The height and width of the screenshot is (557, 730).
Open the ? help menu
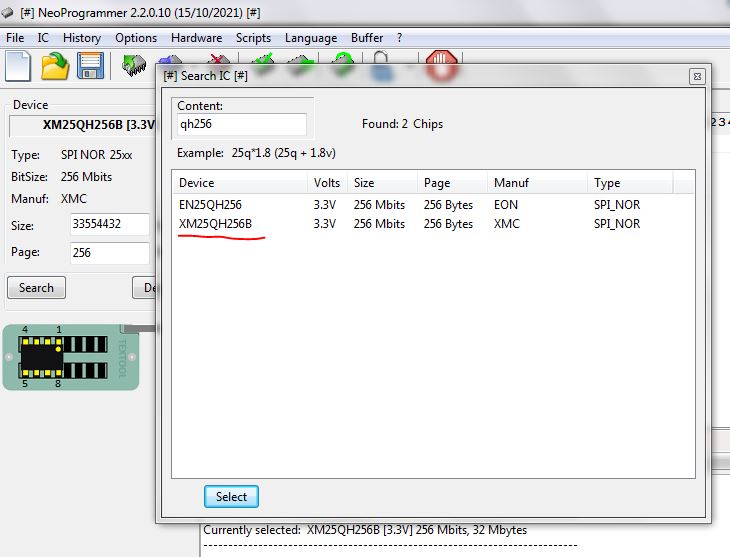[x=399, y=38]
